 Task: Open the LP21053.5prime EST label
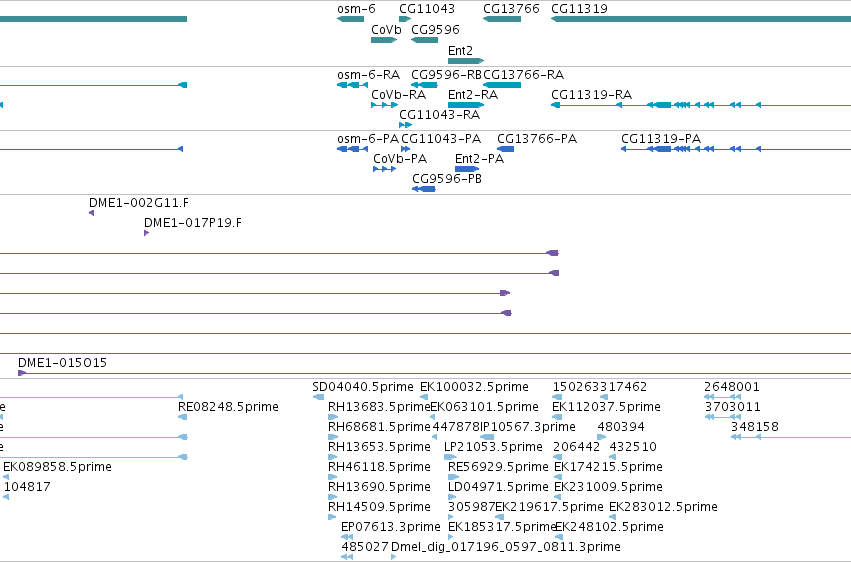click(x=493, y=447)
